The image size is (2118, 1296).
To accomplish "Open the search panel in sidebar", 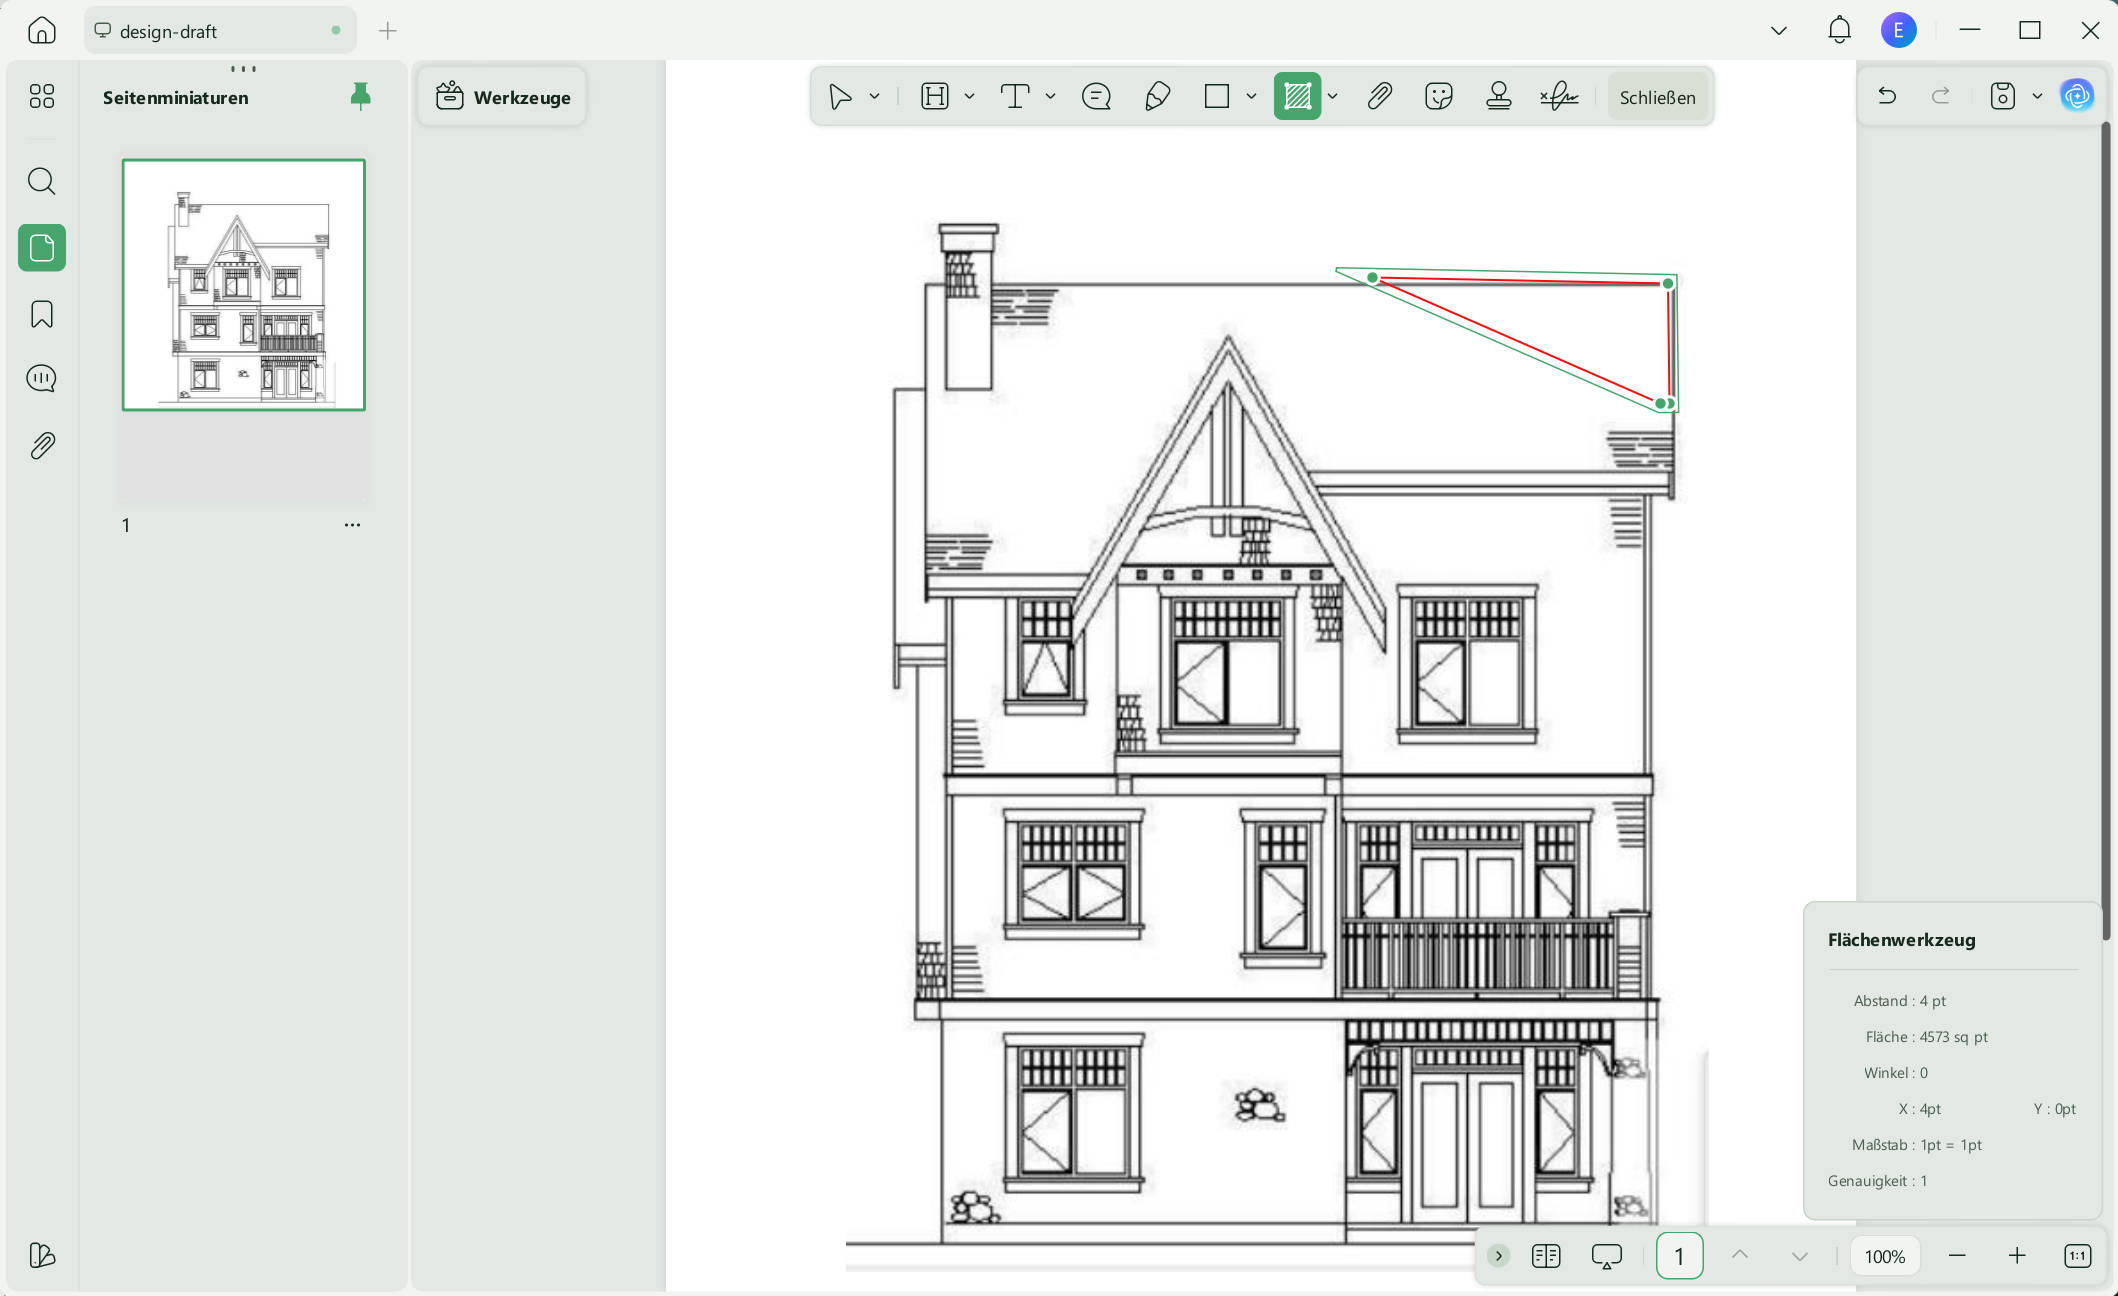I will point(42,181).
